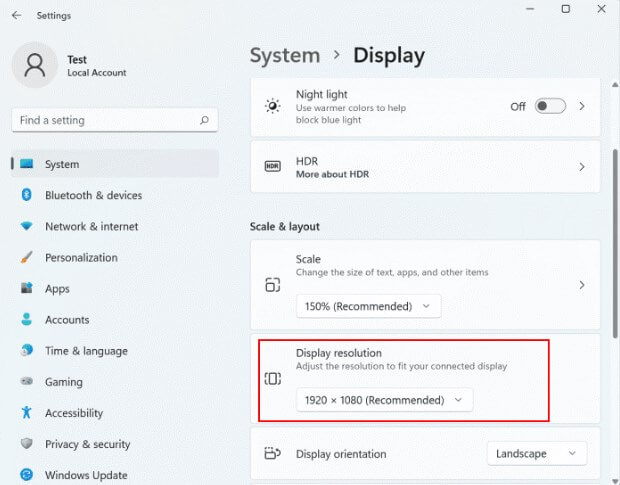620x485 pixels.
Task: Select Apps in the sidebar
Action: (x=57, y=289)
